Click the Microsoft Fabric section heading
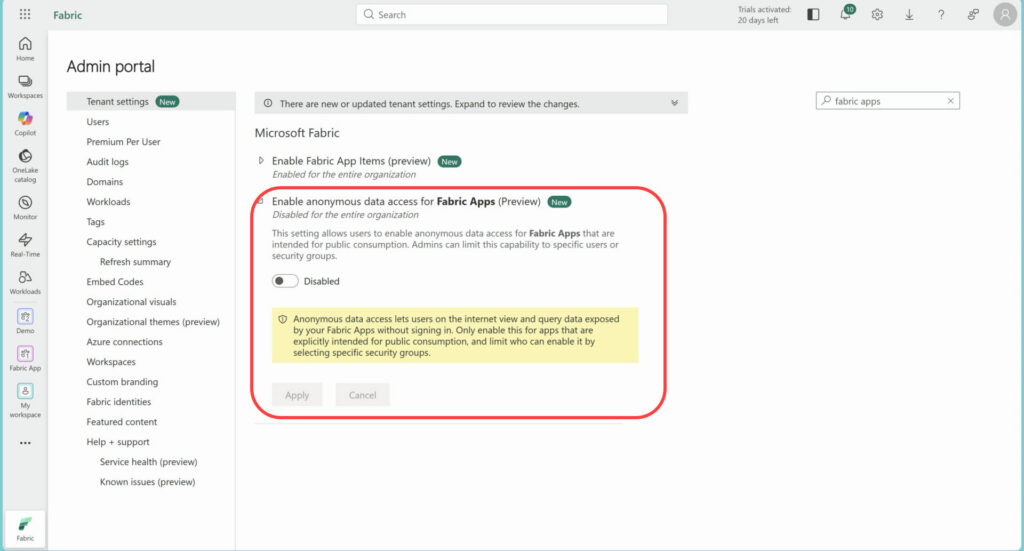This screenshot has width=1024, height=551. (x=297, y=133)
